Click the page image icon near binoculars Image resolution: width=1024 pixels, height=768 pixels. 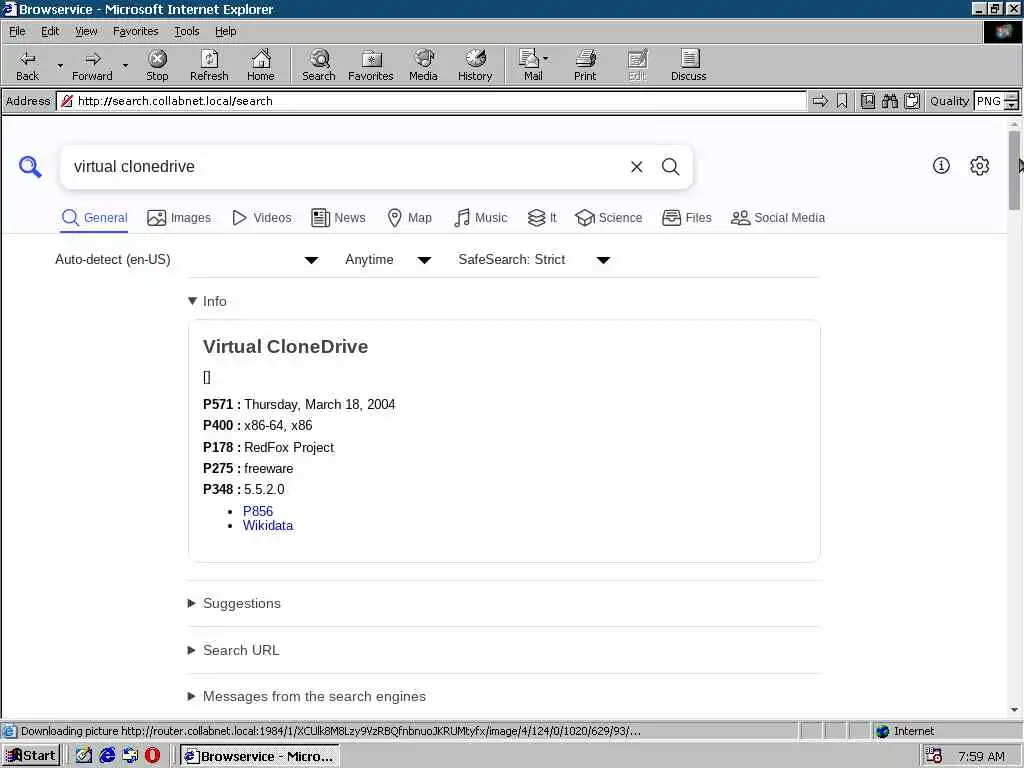click(868, 101)
